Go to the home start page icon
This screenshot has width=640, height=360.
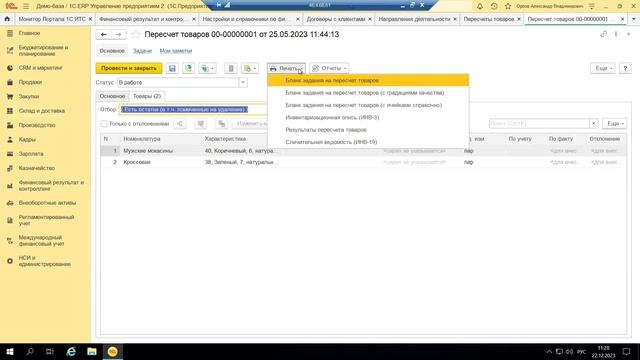pyautogui.click(x=7, y=19)
